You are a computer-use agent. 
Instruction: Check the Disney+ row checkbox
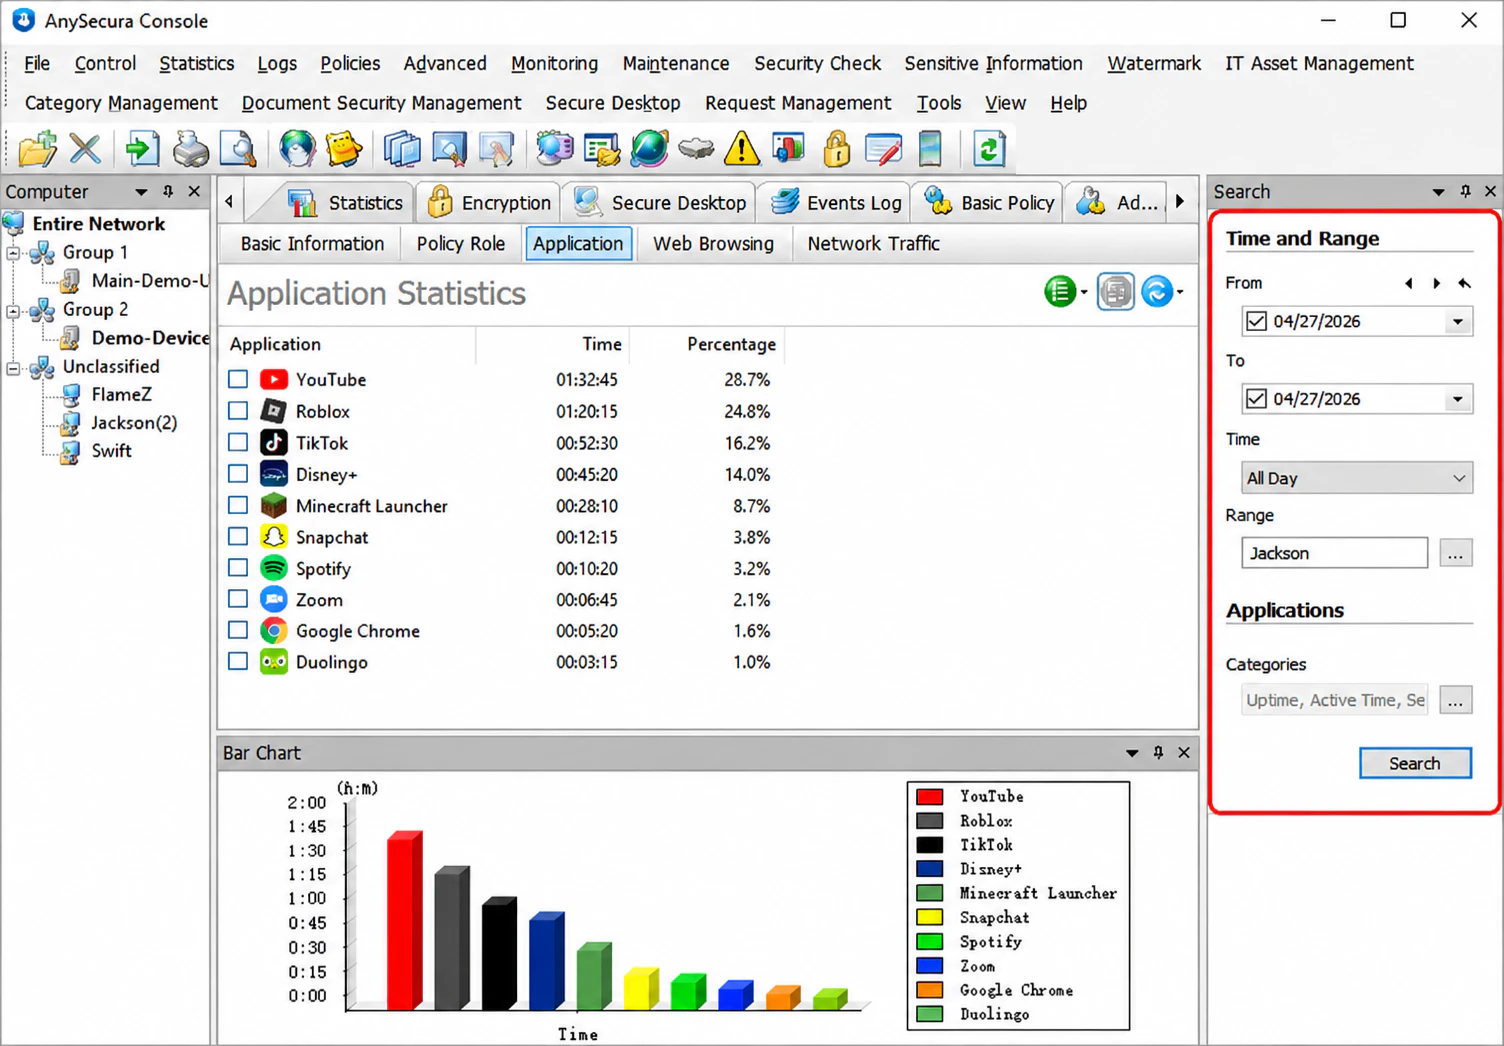click(238, 473)
